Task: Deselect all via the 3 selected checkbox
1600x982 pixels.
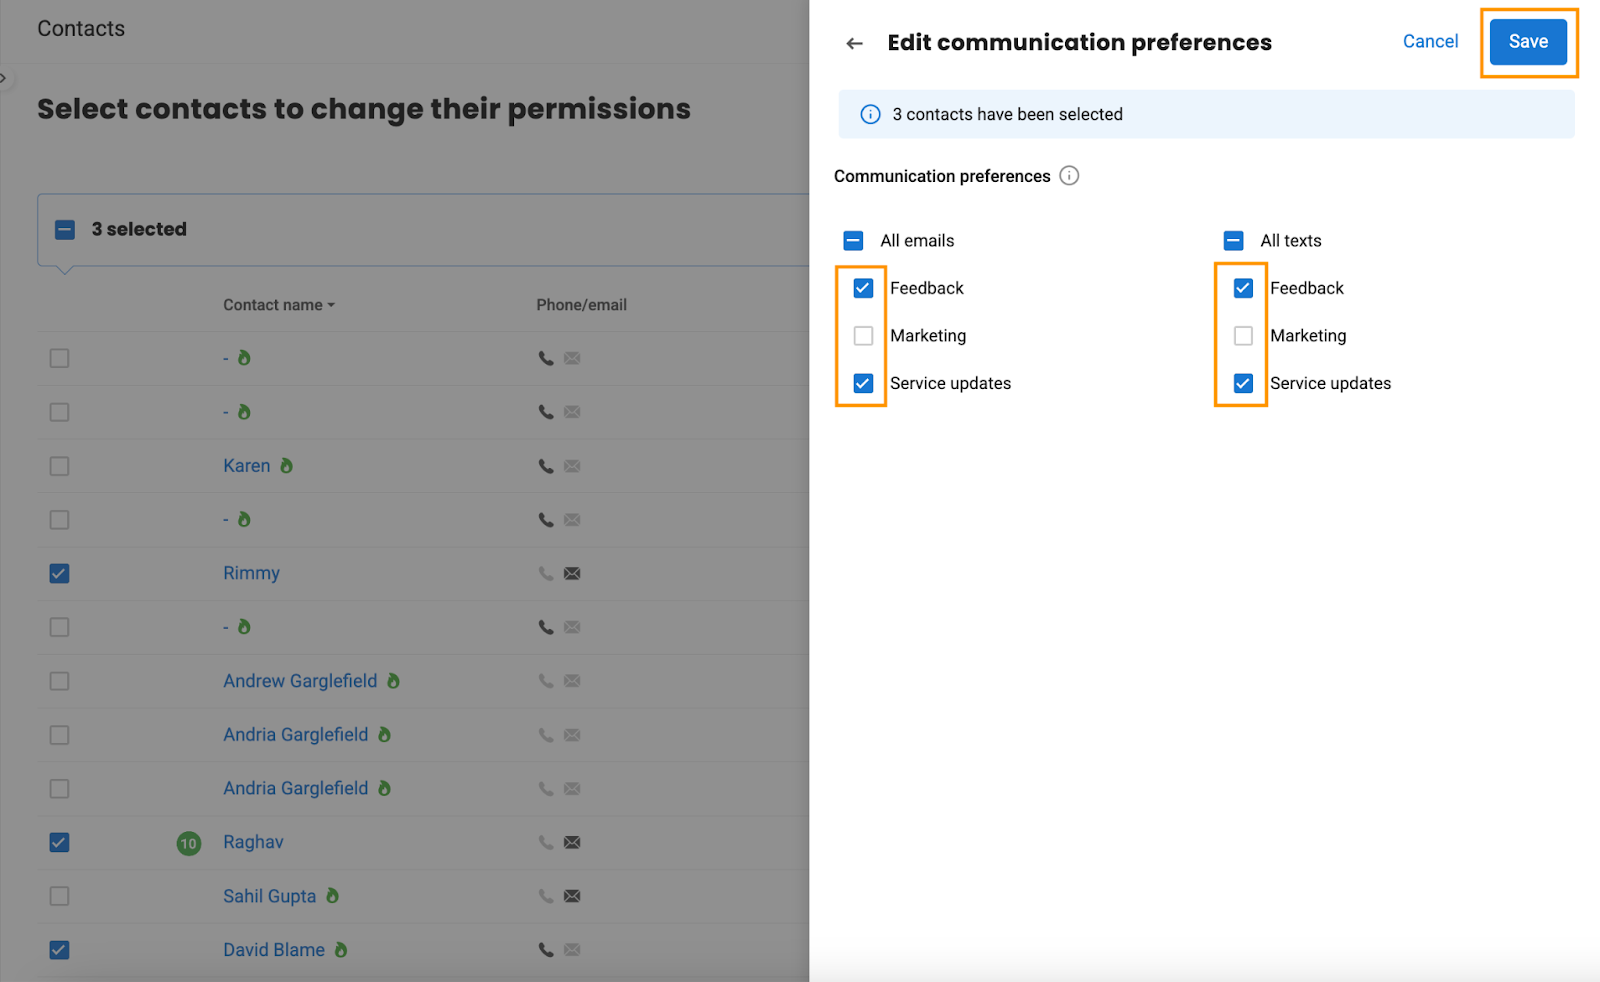Action: click(x=65, y=229)
